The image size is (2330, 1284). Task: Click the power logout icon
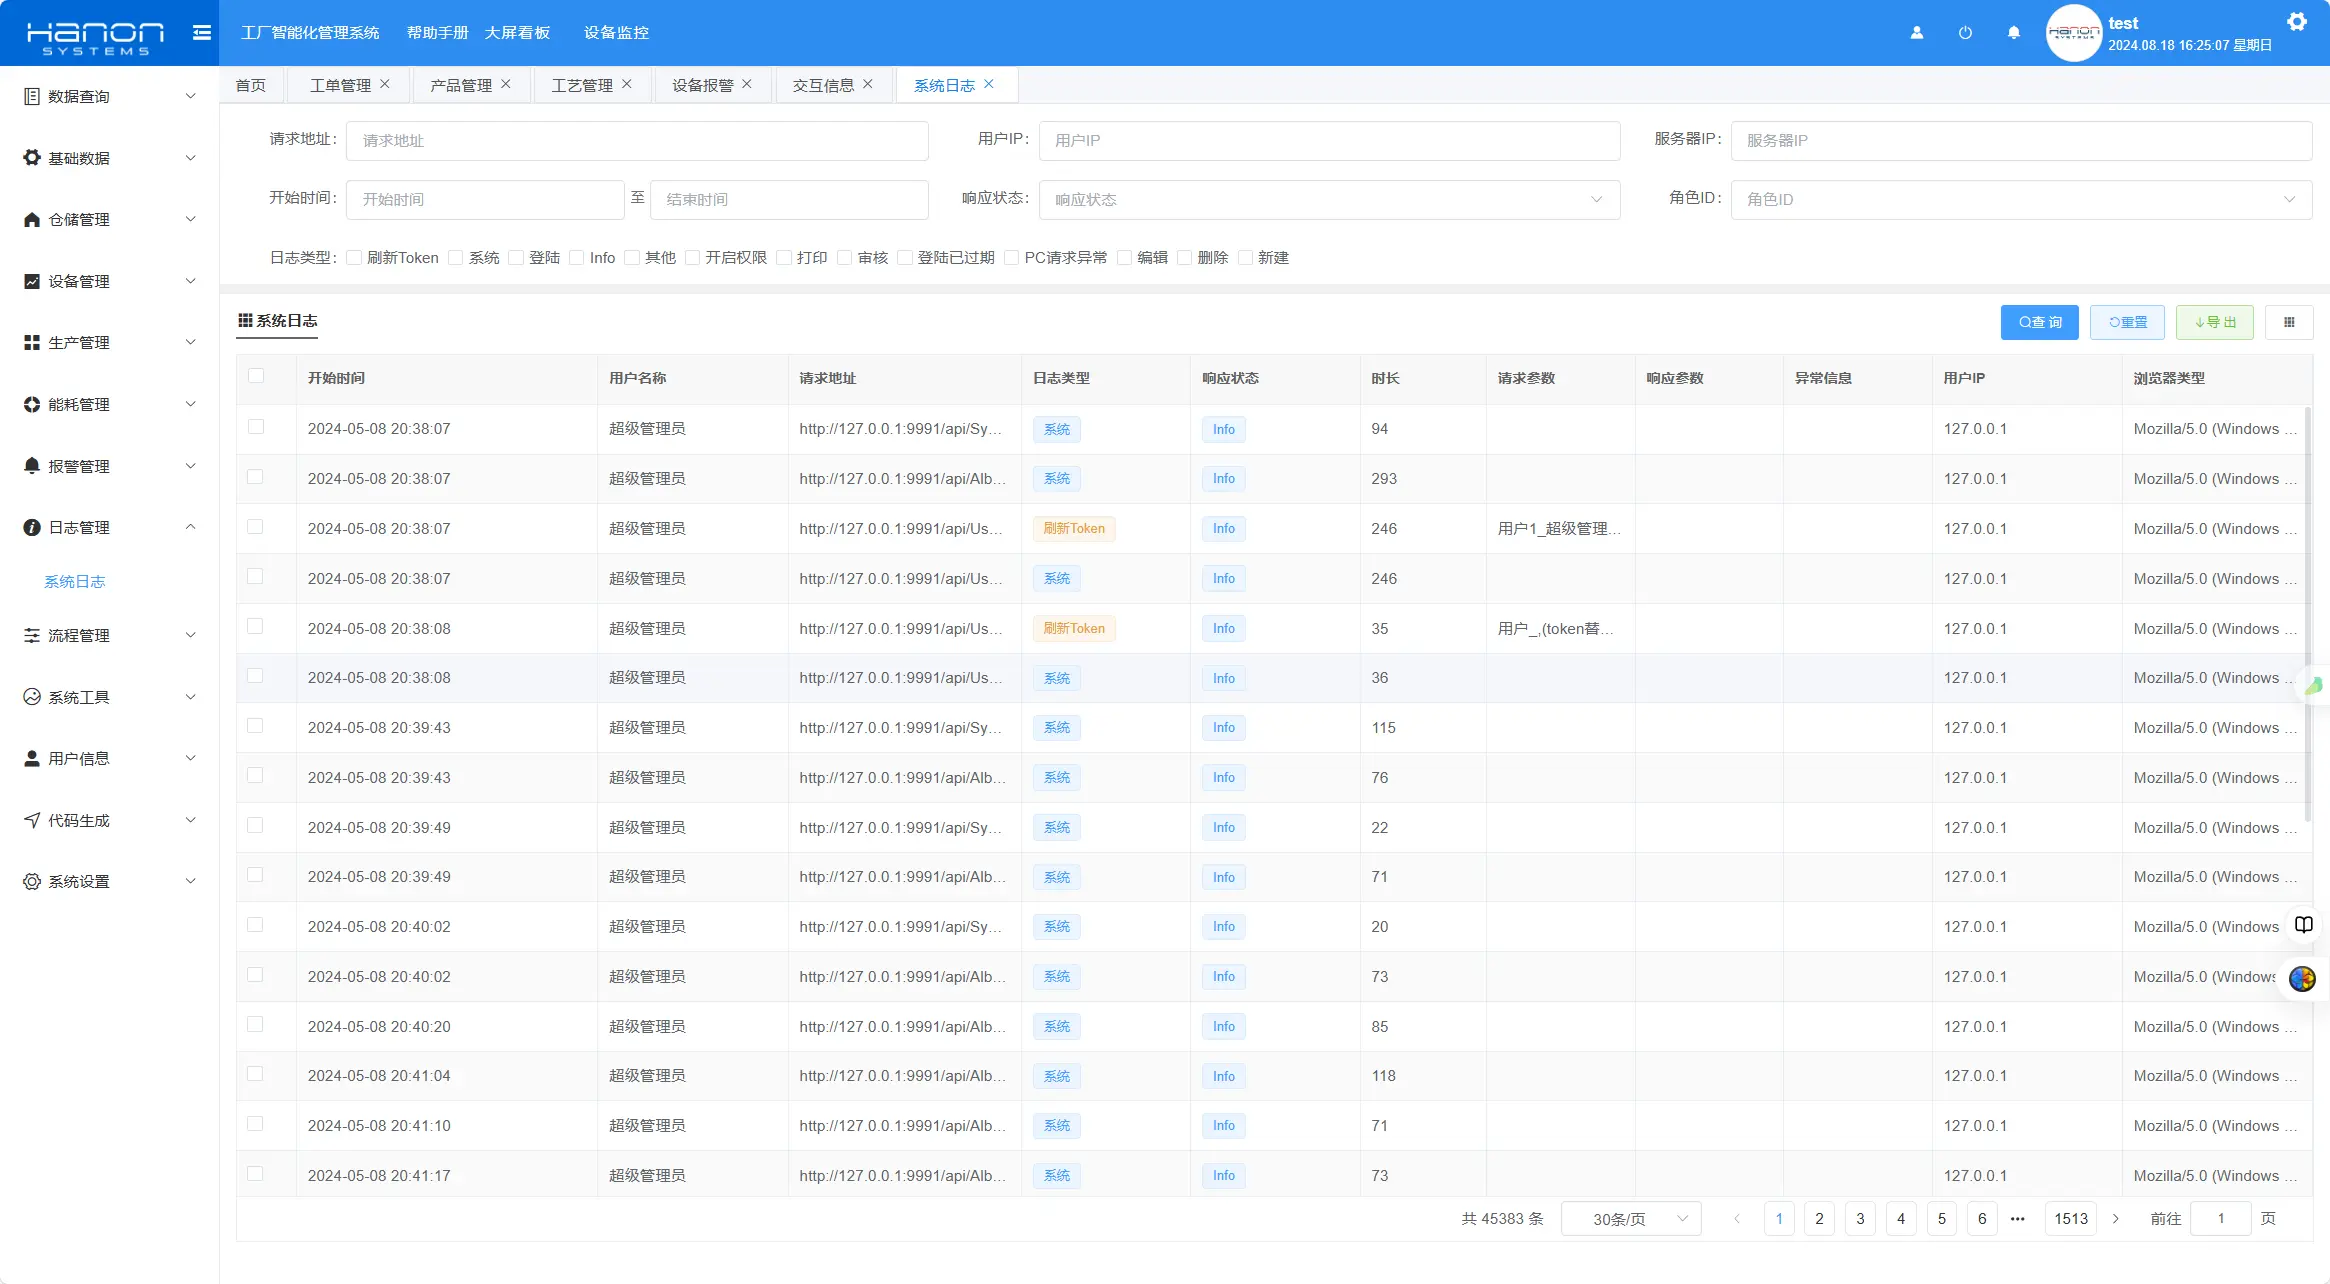[1965, 33]
